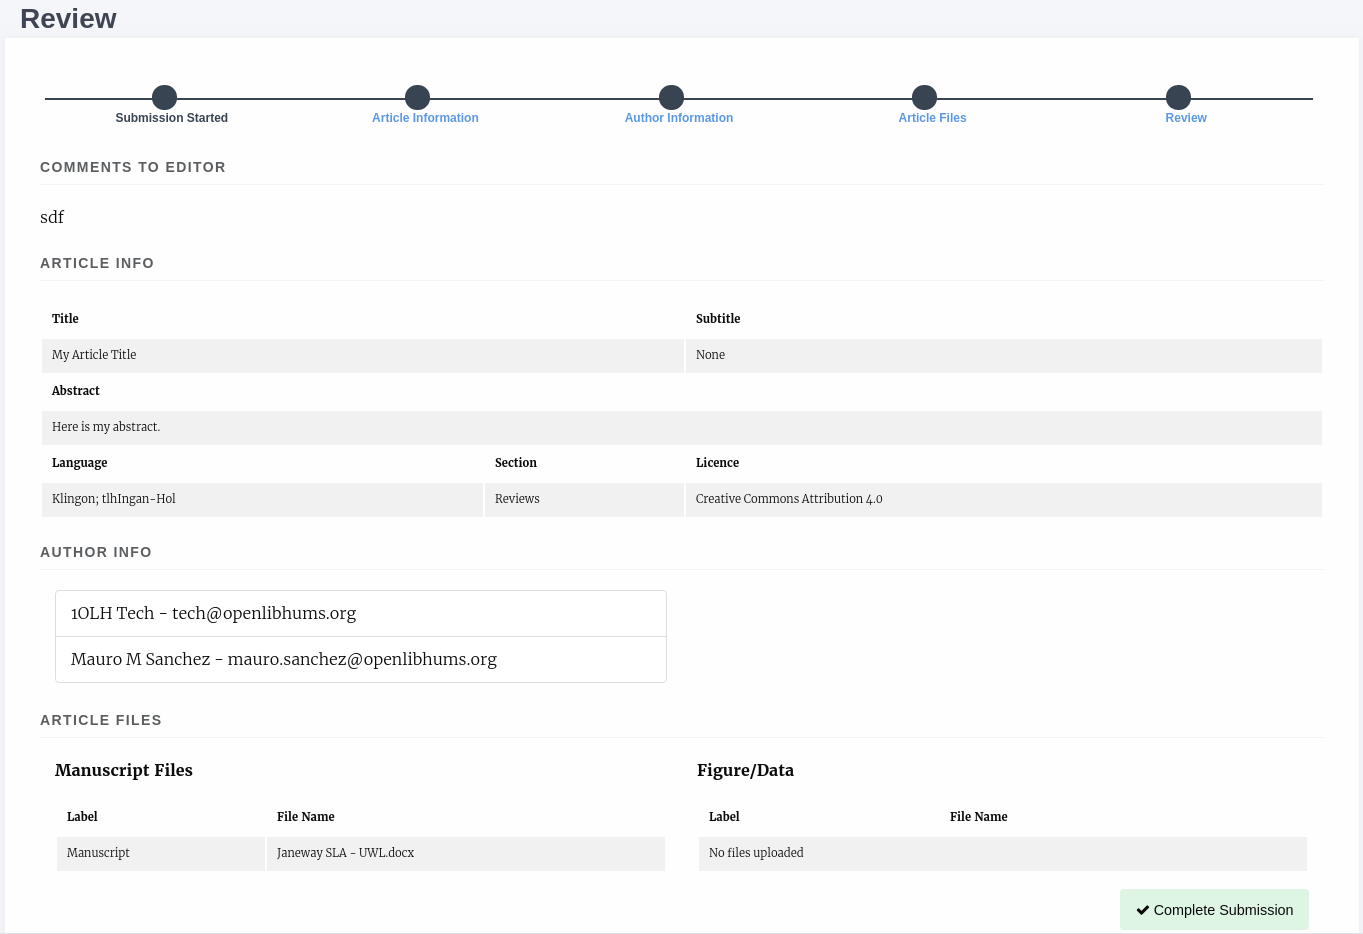Screen dimensions: 1363x934
Task: Select the Review step link
Action: click(1186, 118)
